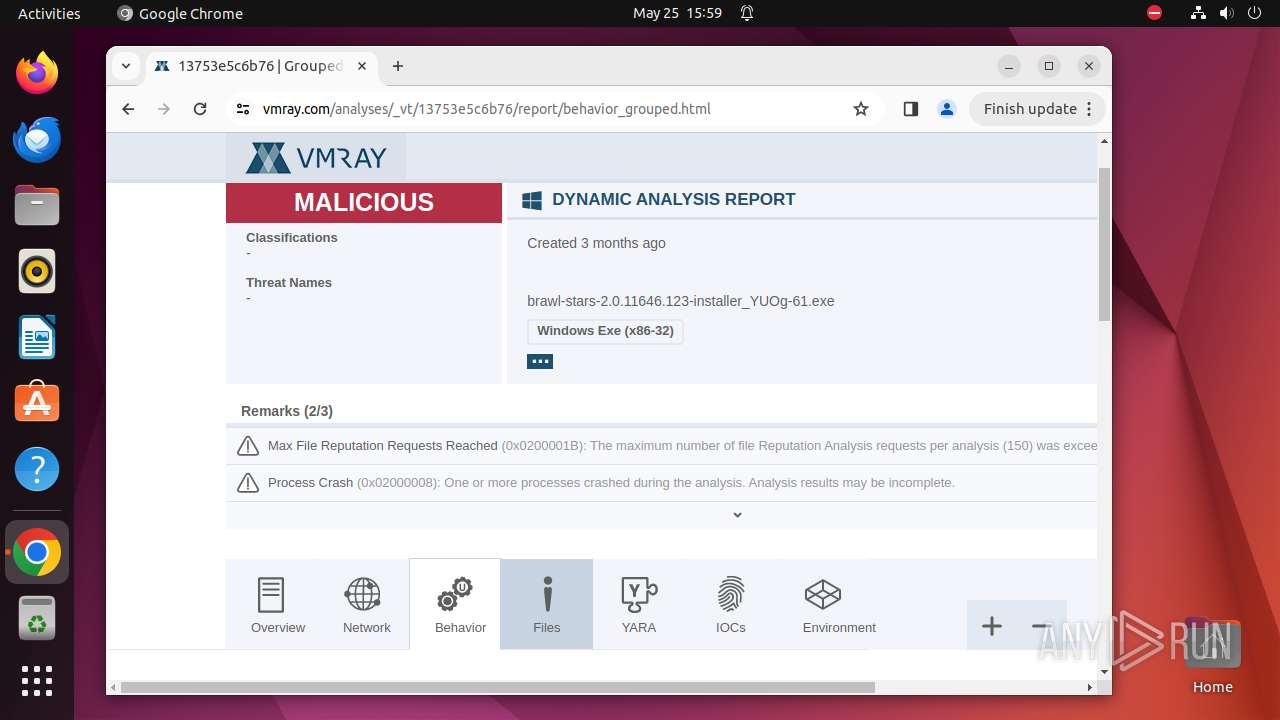1280x720 pixels.
Task: Open a new browser tab
Action: [398, 66]
